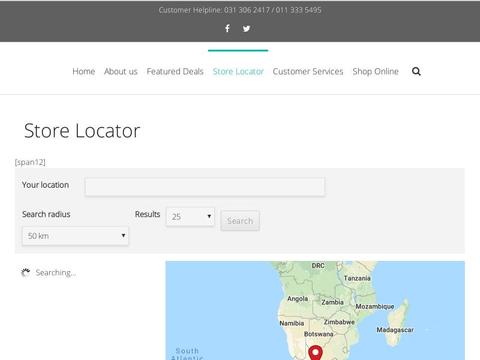Click the Namibia label on map
The width and height of the screenshot is (480, 360).
coord(292,323)
